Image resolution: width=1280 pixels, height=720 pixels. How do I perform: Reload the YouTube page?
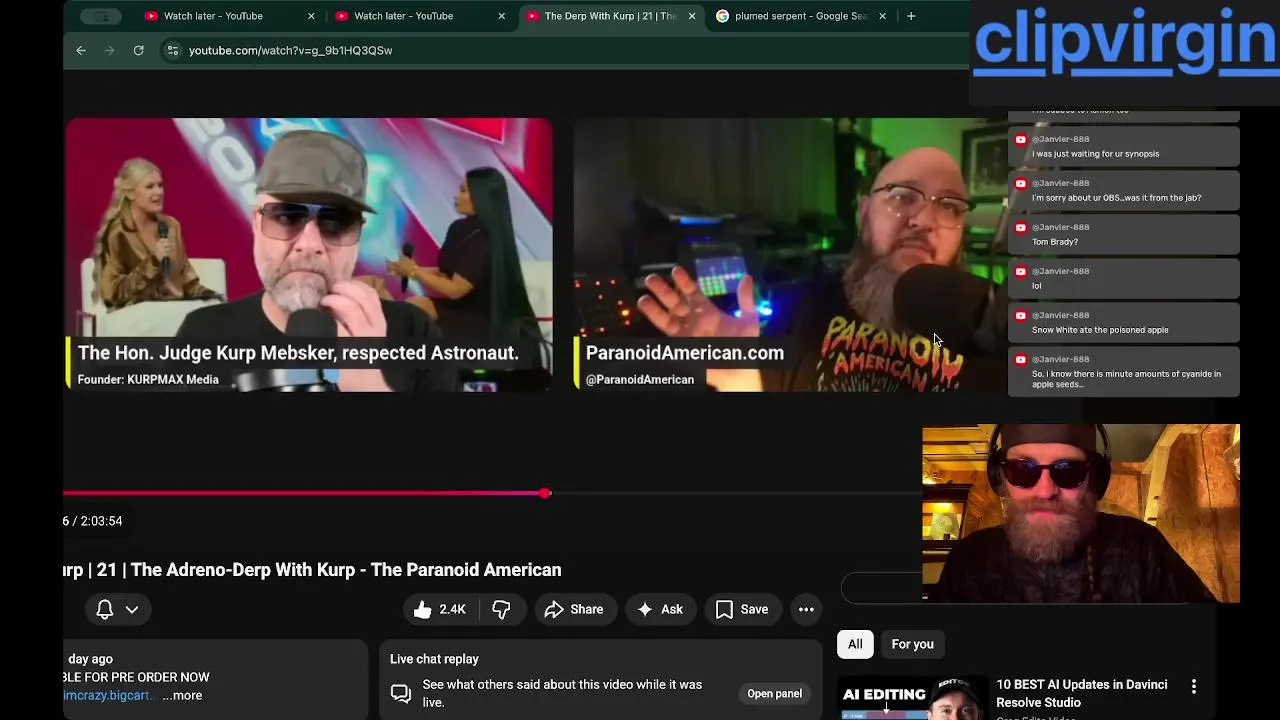coord(138,50)
